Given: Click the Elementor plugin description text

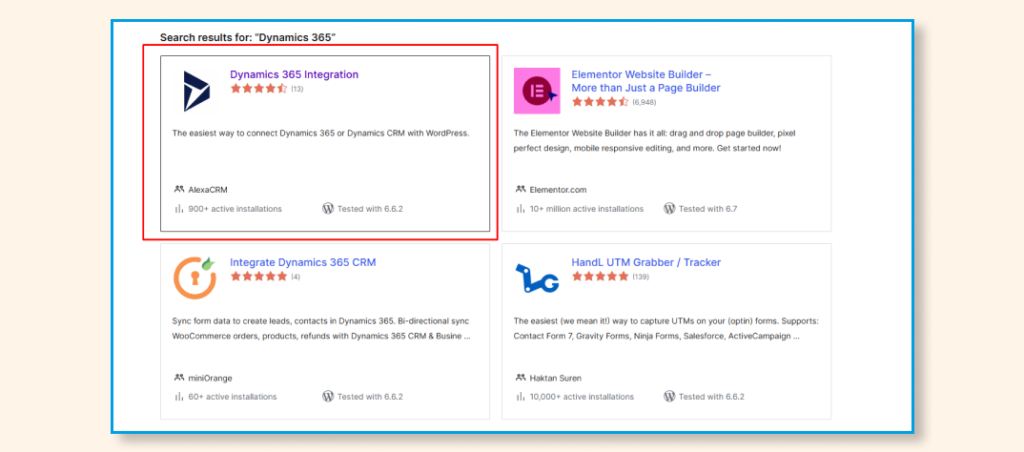Looking at the screenshot, I should click(654, 140).
